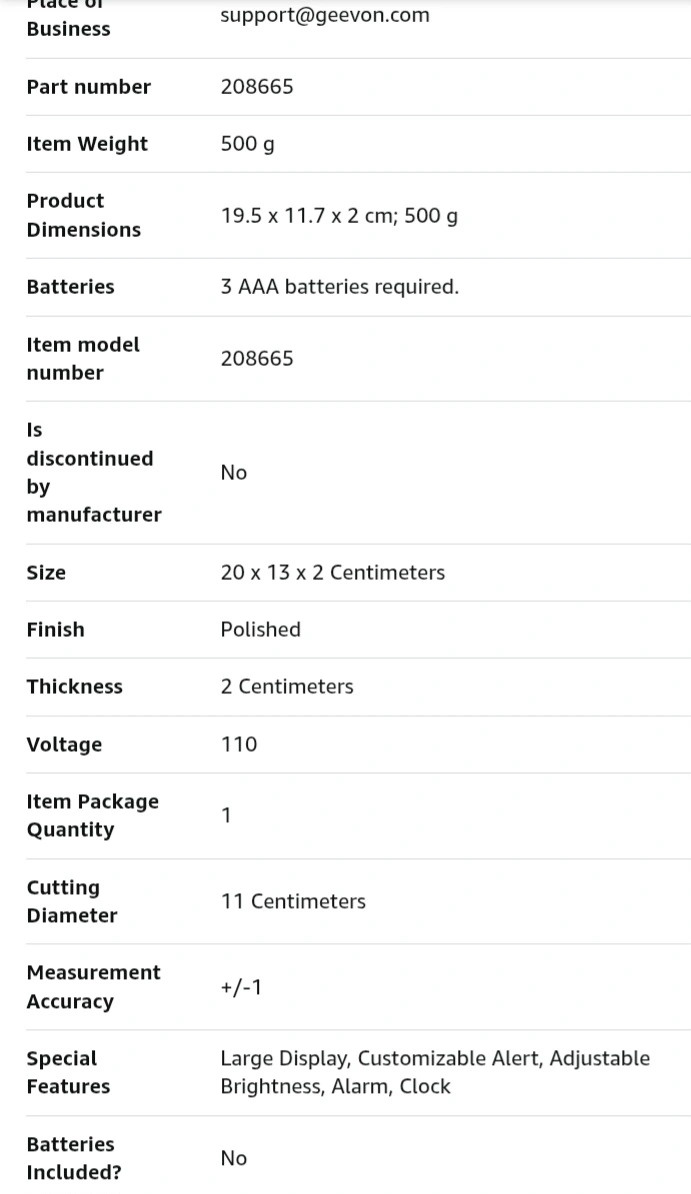The height and width of the screenshot is (1194, 691).
Task: Select the Special Features description text
Action: tap(435, 1073)
